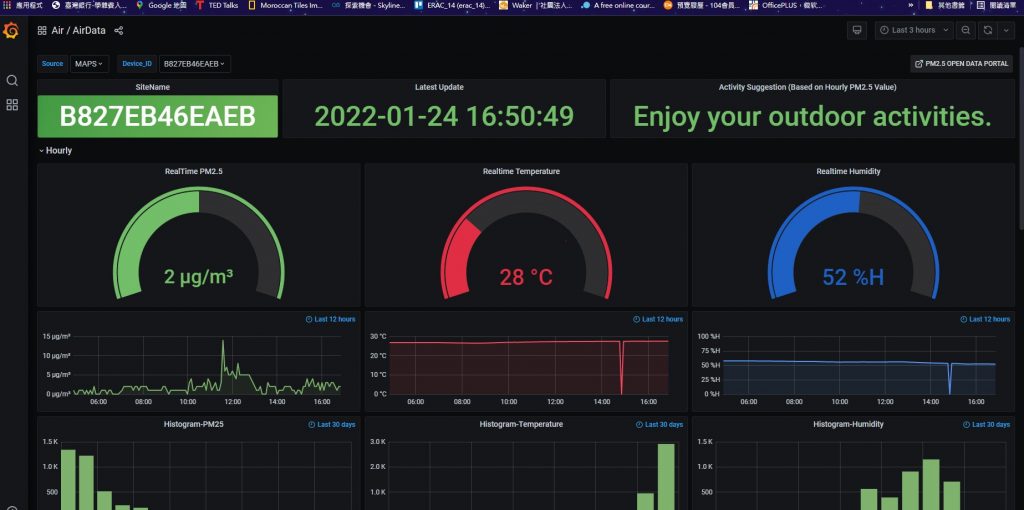Click the RealTime PM2.5 panel title
The image size is (1024, 510).
click(193, 172)
